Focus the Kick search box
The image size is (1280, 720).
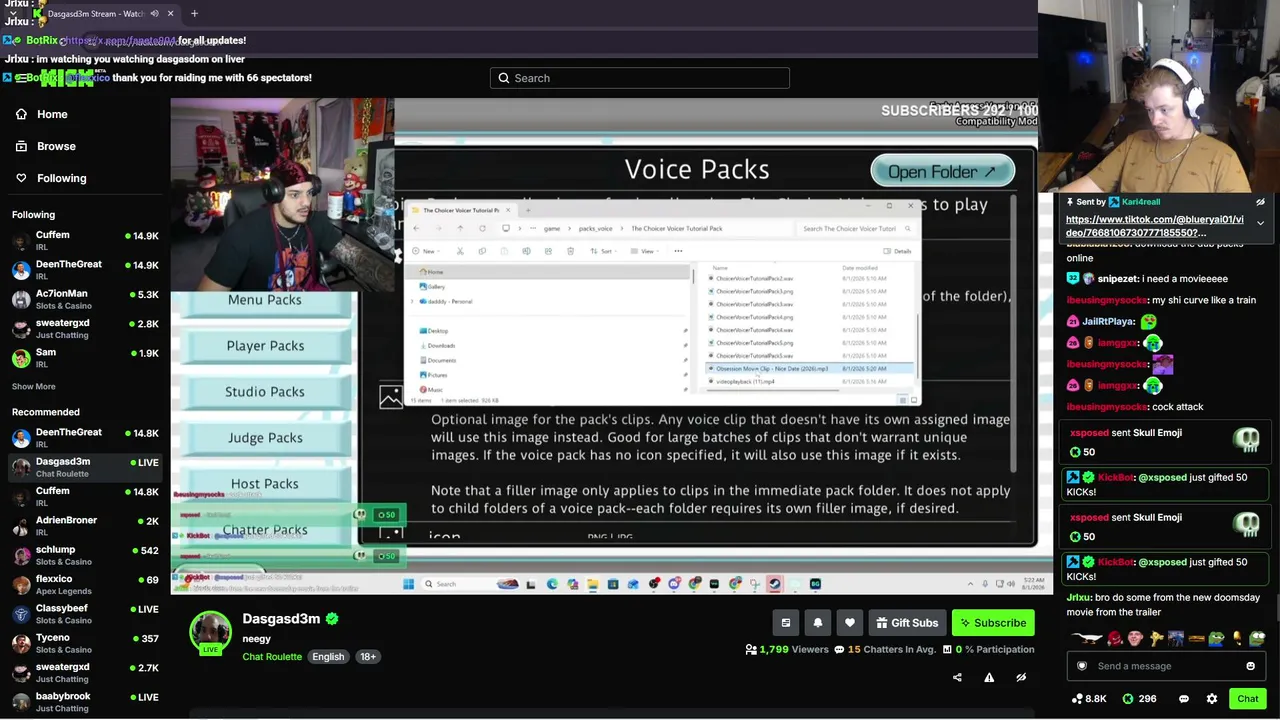click(x=640, y=78)
